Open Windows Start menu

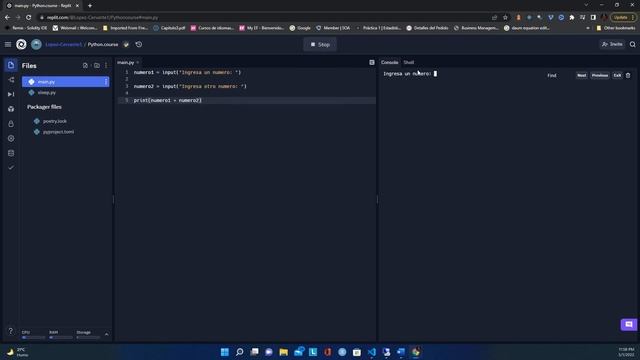pyautogui.click(x=224, y=352)
